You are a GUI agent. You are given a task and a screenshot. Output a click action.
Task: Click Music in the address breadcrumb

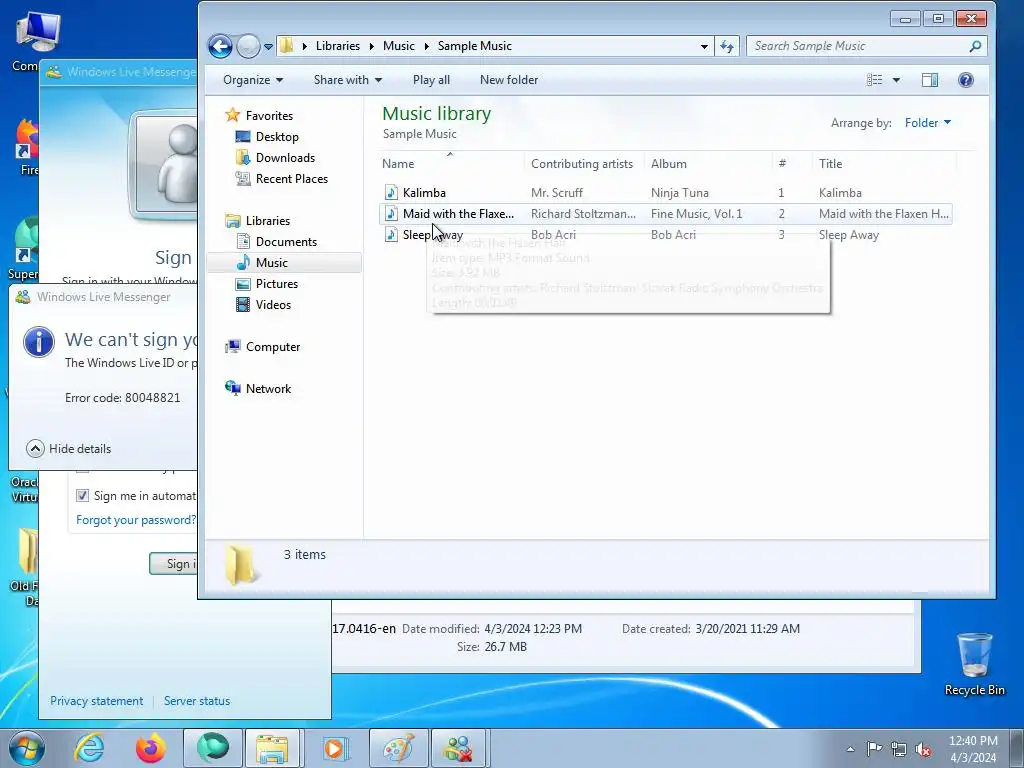(398, 46)
